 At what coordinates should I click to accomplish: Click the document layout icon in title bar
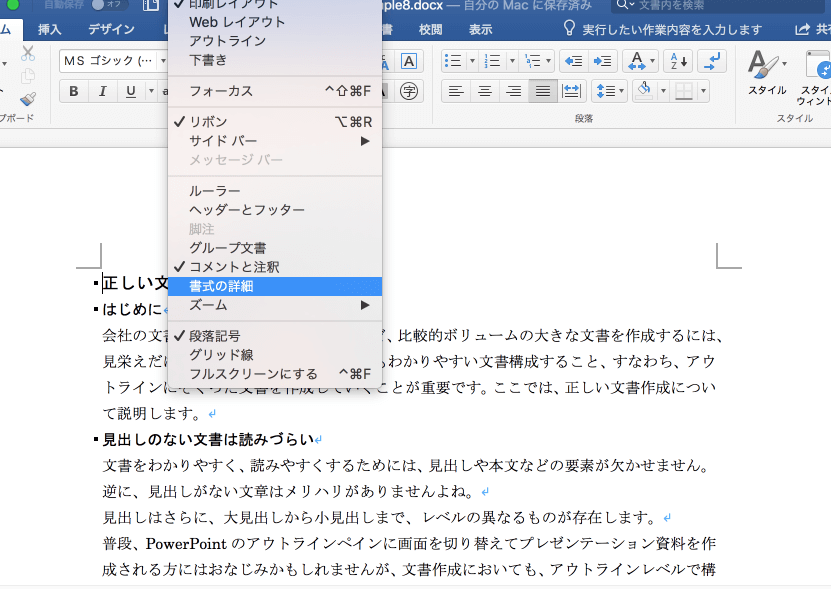point(151,5)
